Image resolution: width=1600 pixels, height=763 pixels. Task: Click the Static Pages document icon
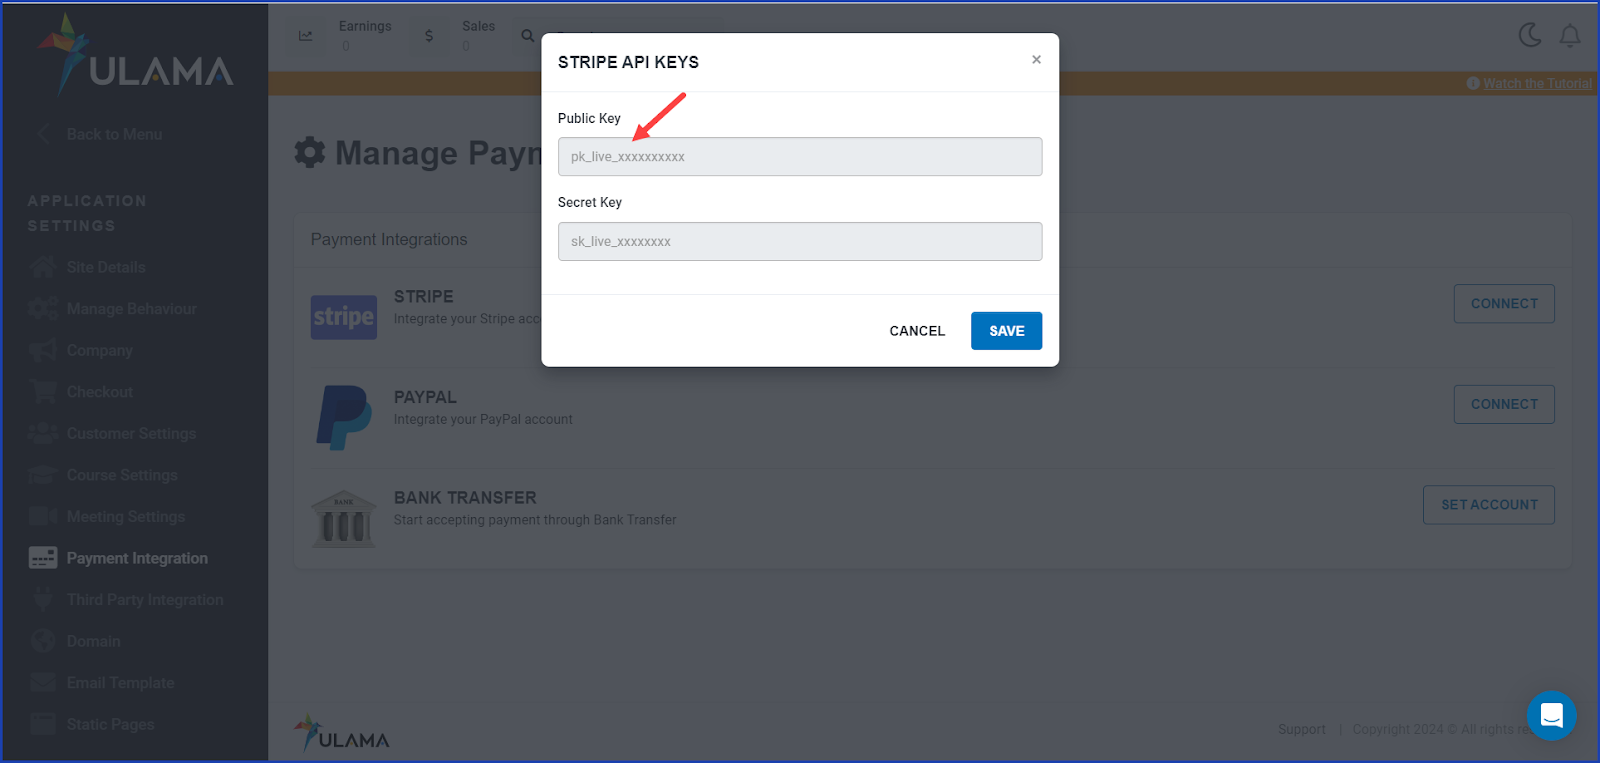[43, 724]
